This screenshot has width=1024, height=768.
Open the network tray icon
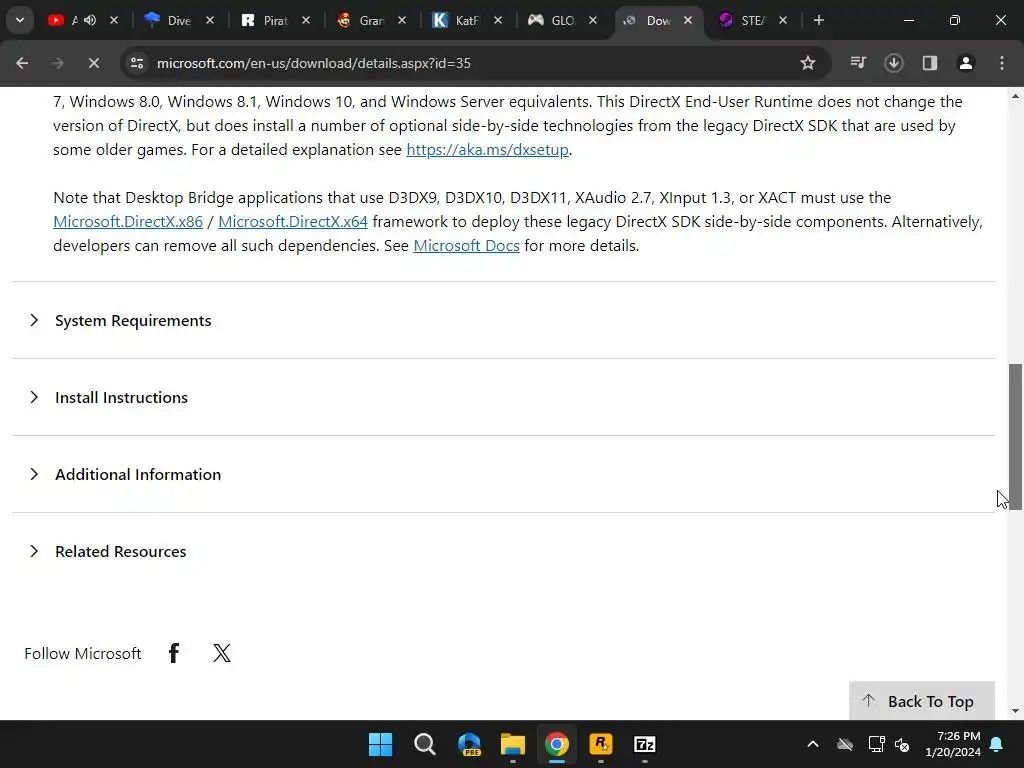876,744
